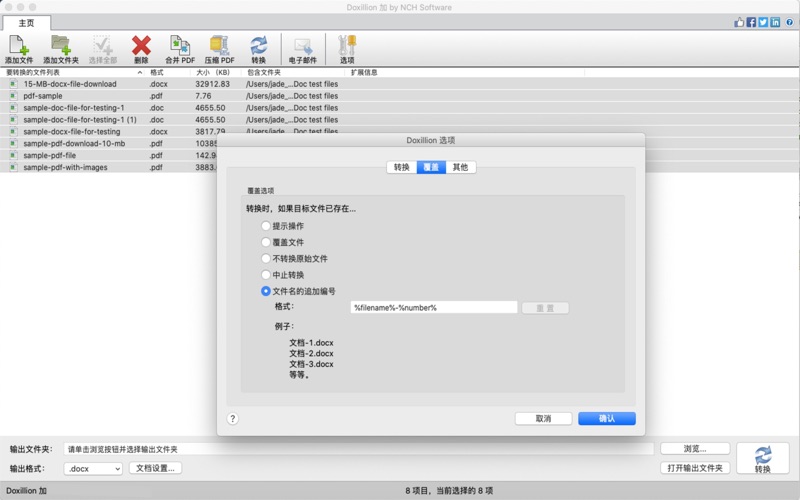Screen dimensions: 800x500
Task: Click the filename format text field
Action: (x=433, y=308)
